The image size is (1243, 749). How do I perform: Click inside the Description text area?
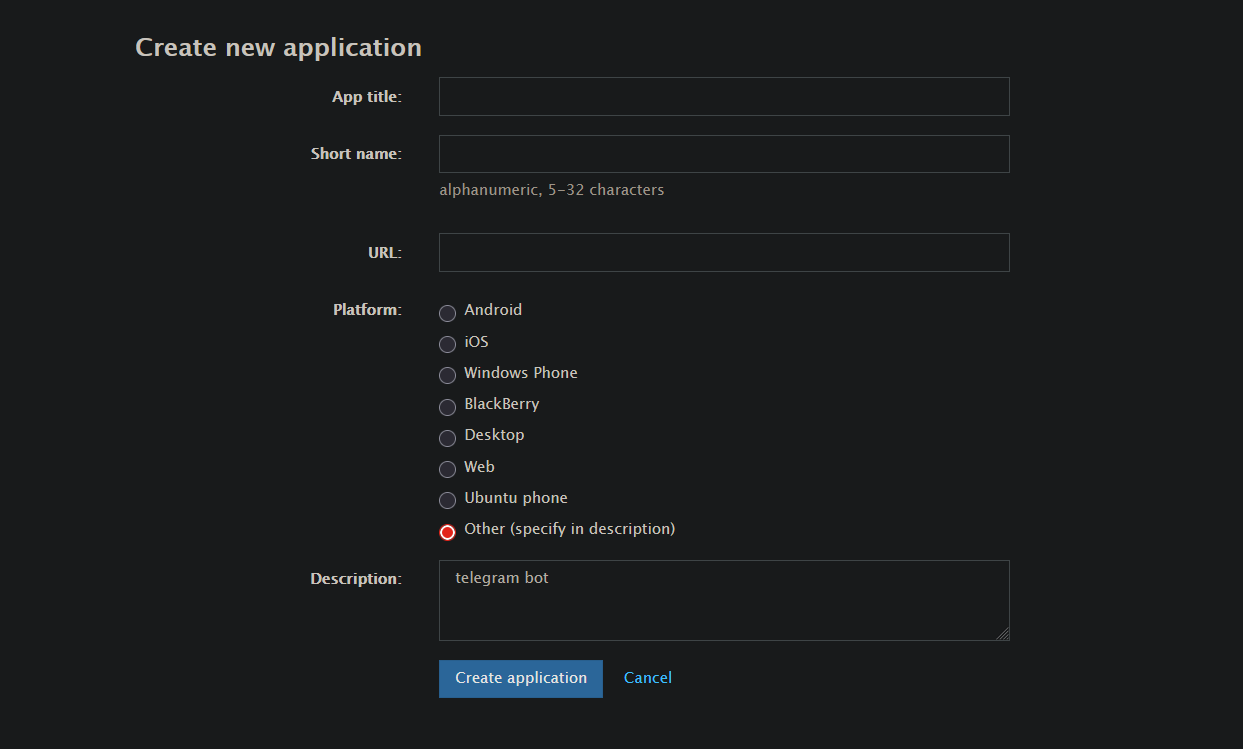click(724, 600)
